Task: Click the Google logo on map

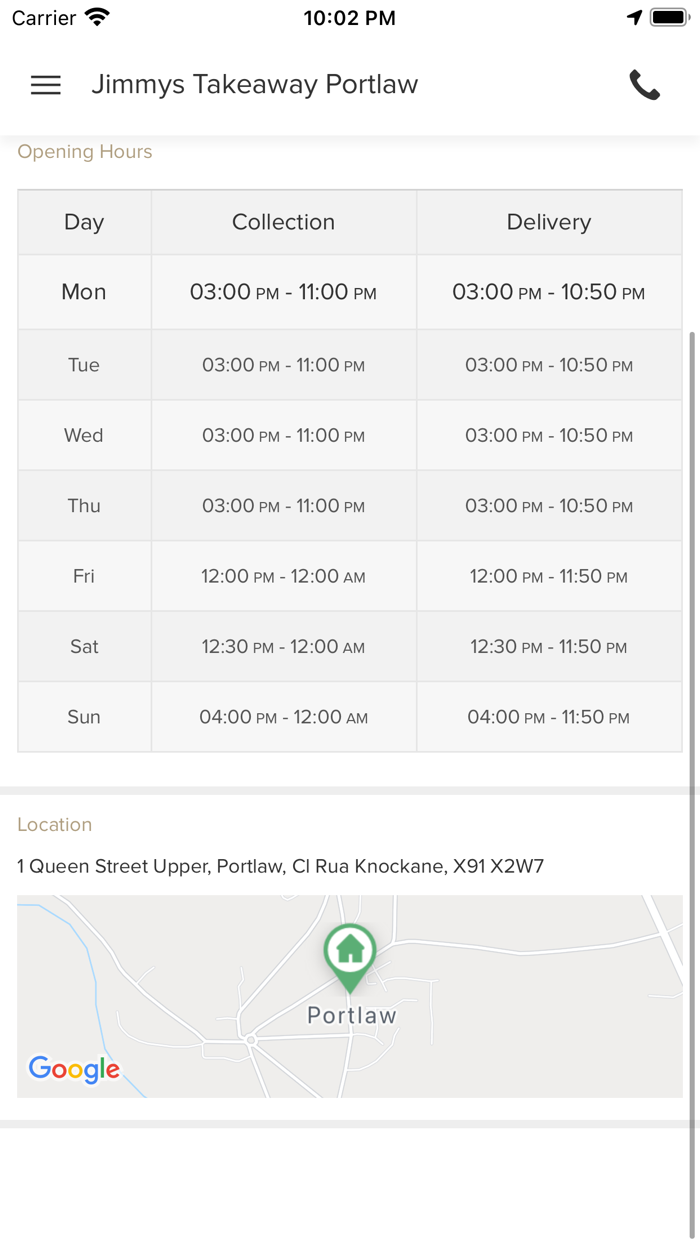Action: coord(74,1069)
